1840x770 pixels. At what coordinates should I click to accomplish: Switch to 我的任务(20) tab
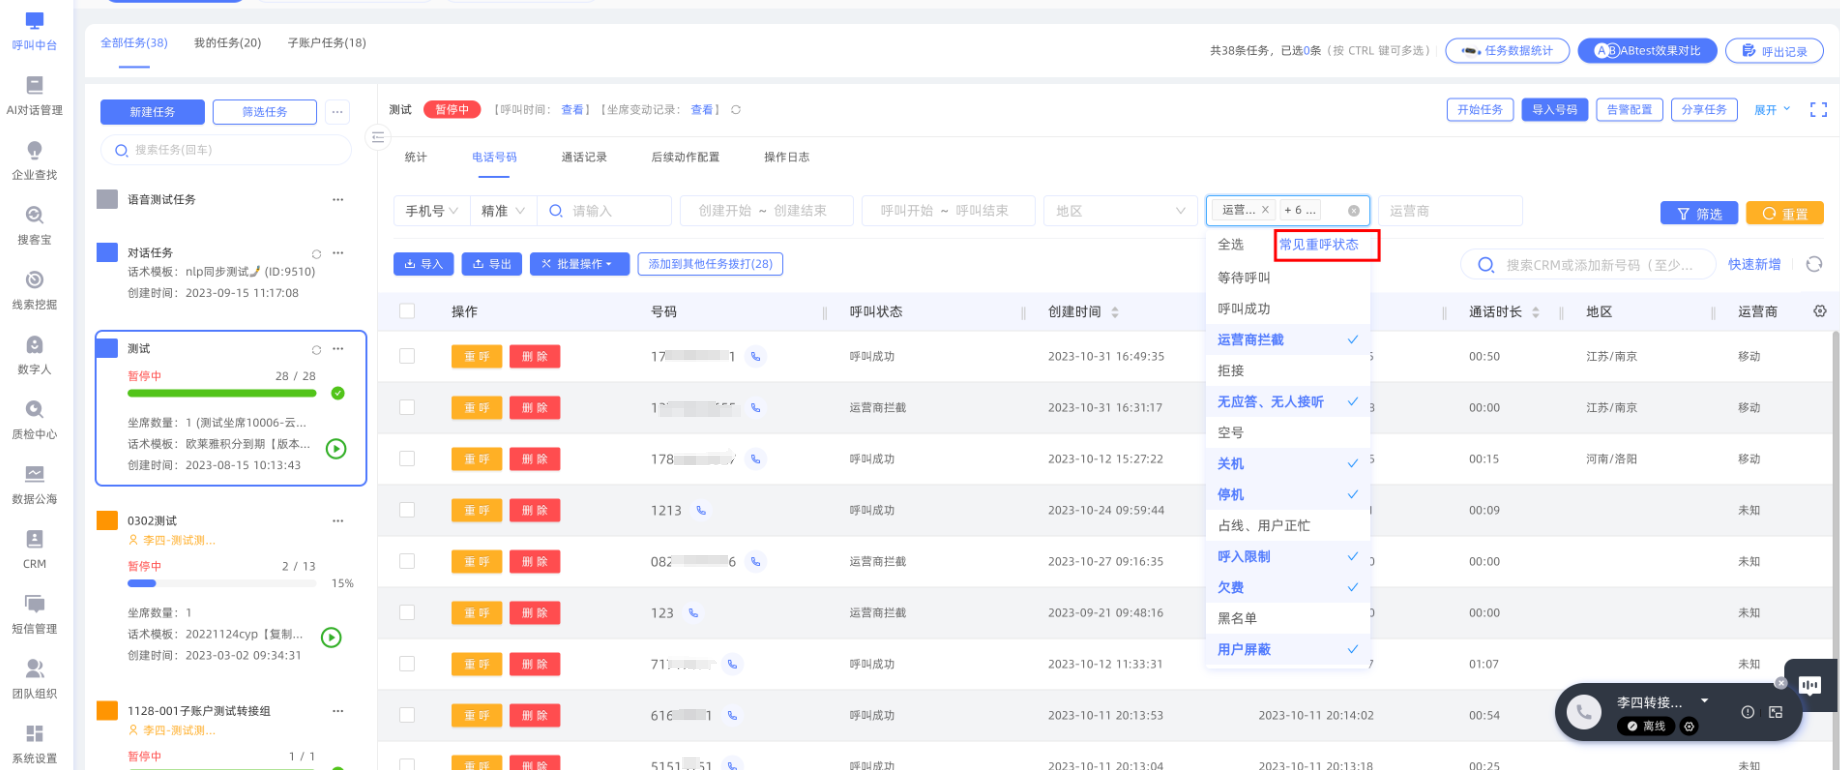click(227, 43)
